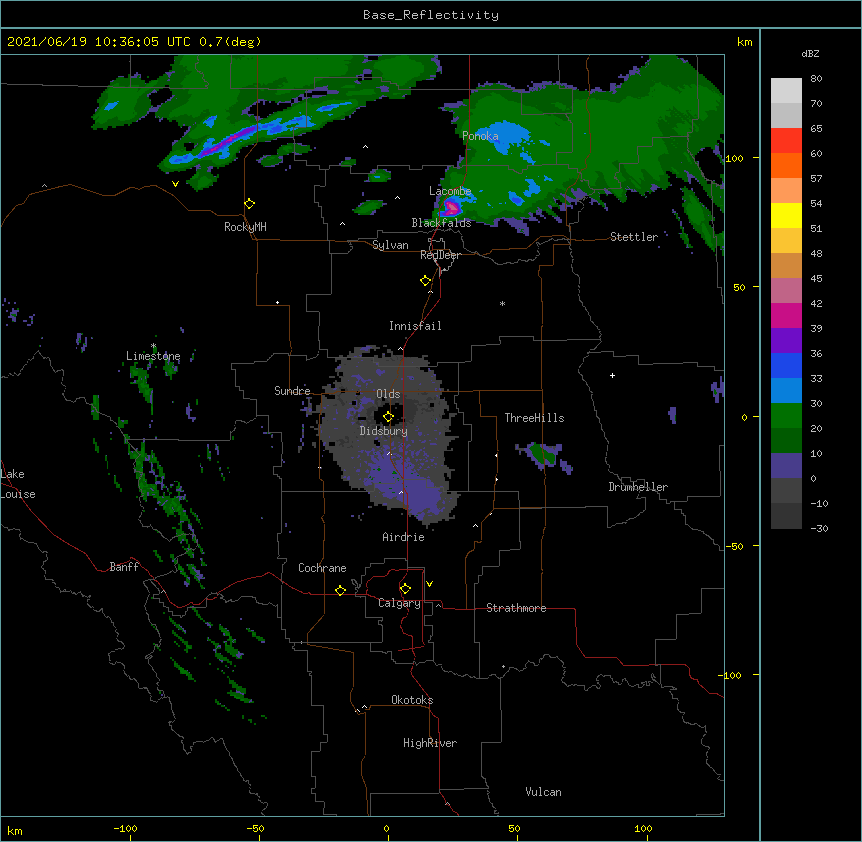The height and width of the screenshot is (842, 862).
Task: Select the ThreeHills label
Action: [x=534, y=418]
